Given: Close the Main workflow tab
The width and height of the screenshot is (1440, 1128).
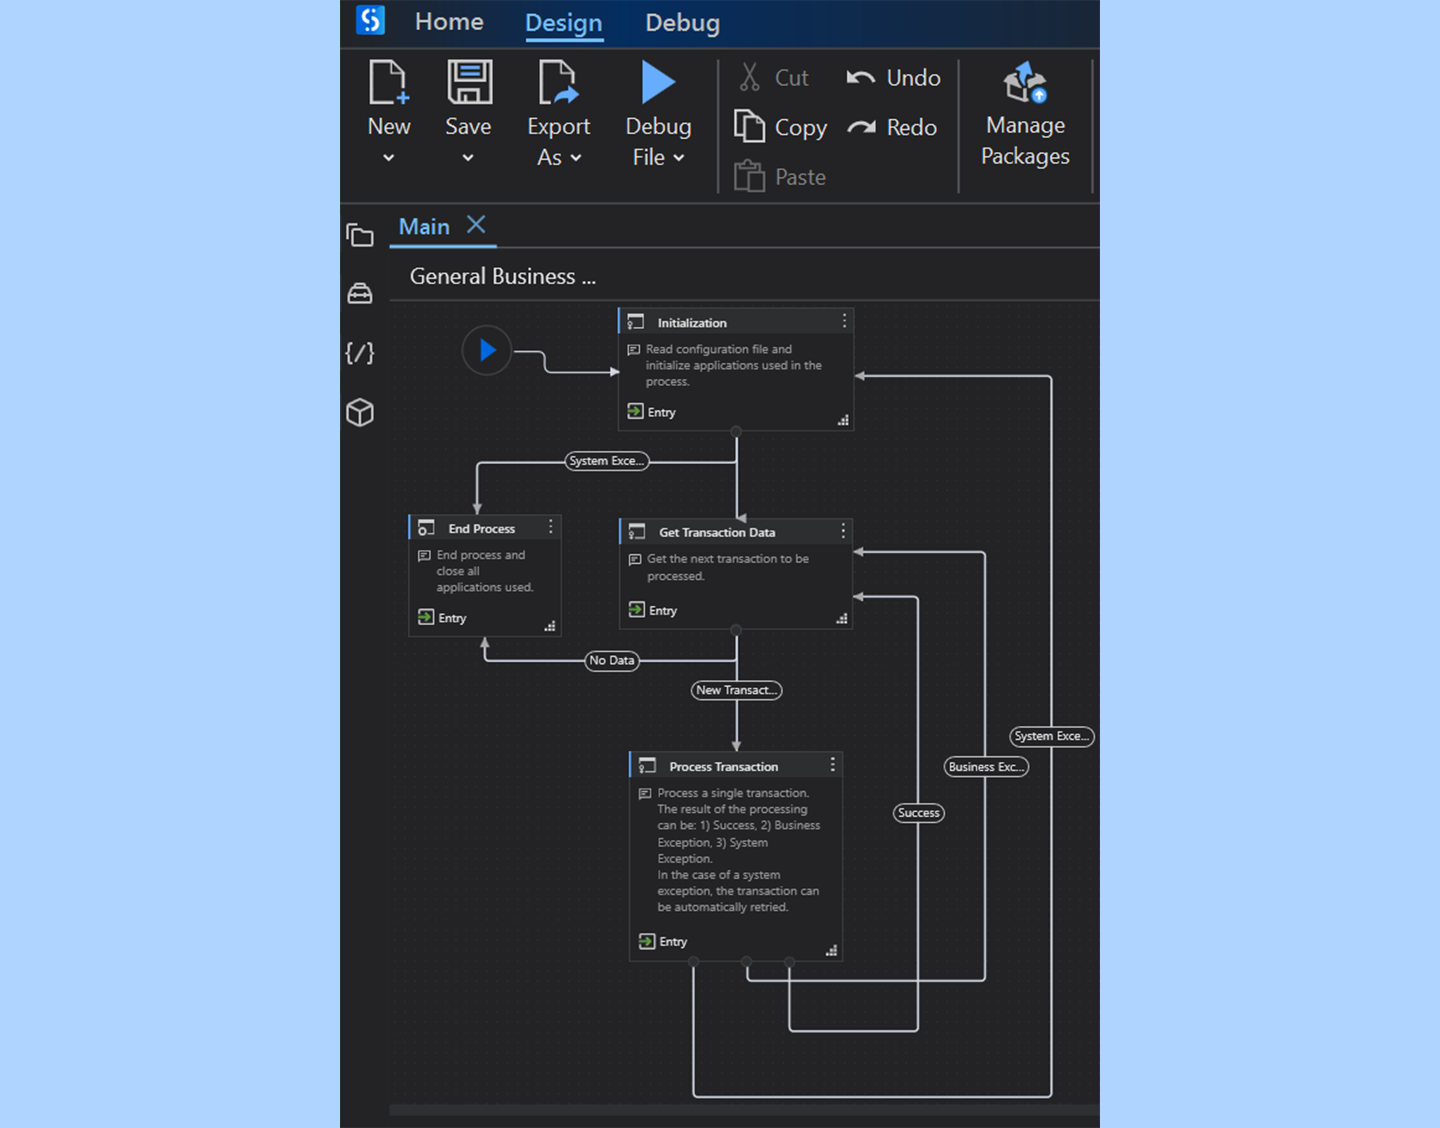Looking at the screenshot, I should click(477, 225).
